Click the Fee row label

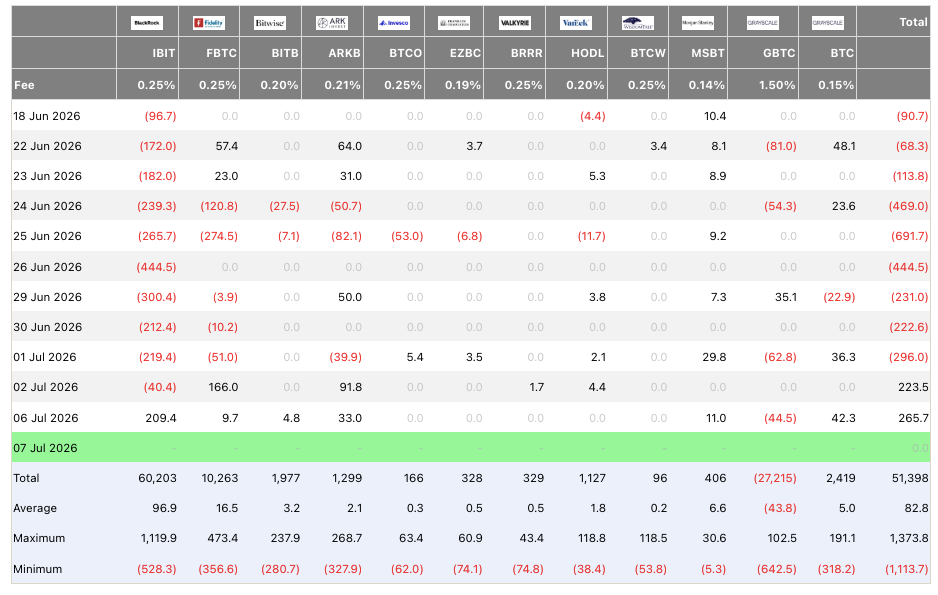(24, 85)
